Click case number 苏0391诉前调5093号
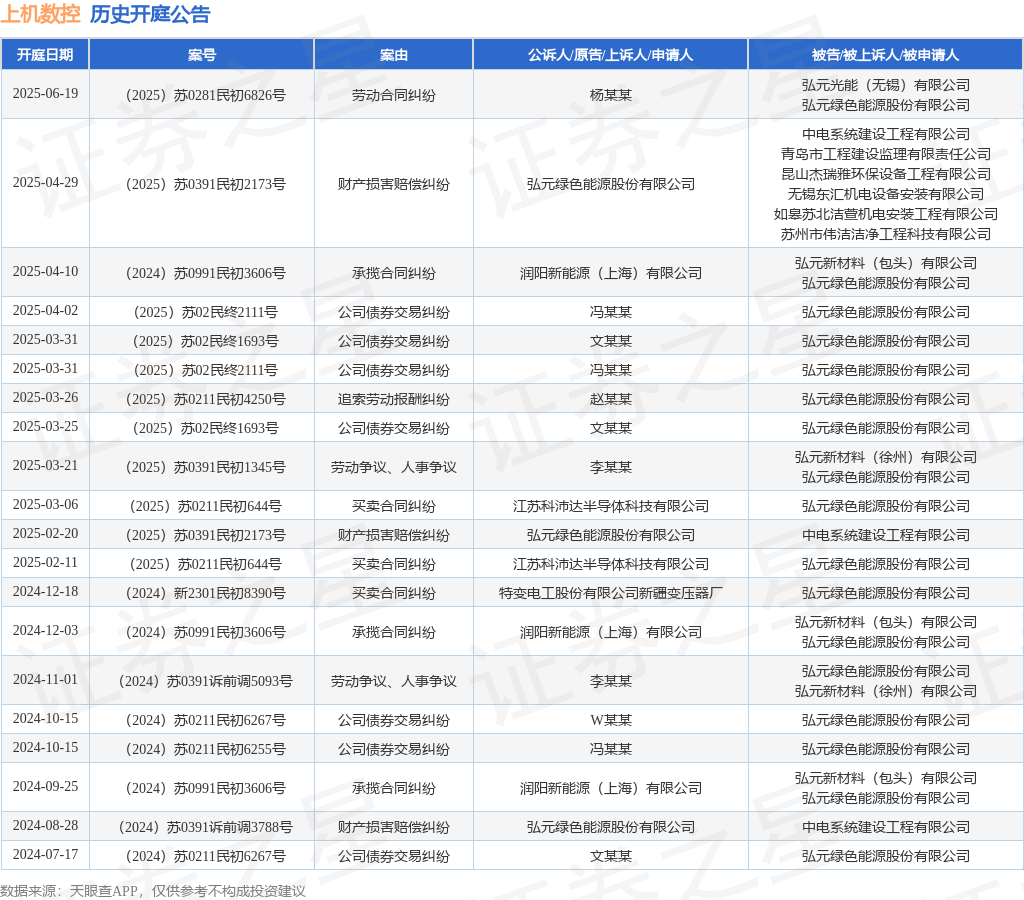The width and height of the screenshot is (1024, 900). point(206,681)
